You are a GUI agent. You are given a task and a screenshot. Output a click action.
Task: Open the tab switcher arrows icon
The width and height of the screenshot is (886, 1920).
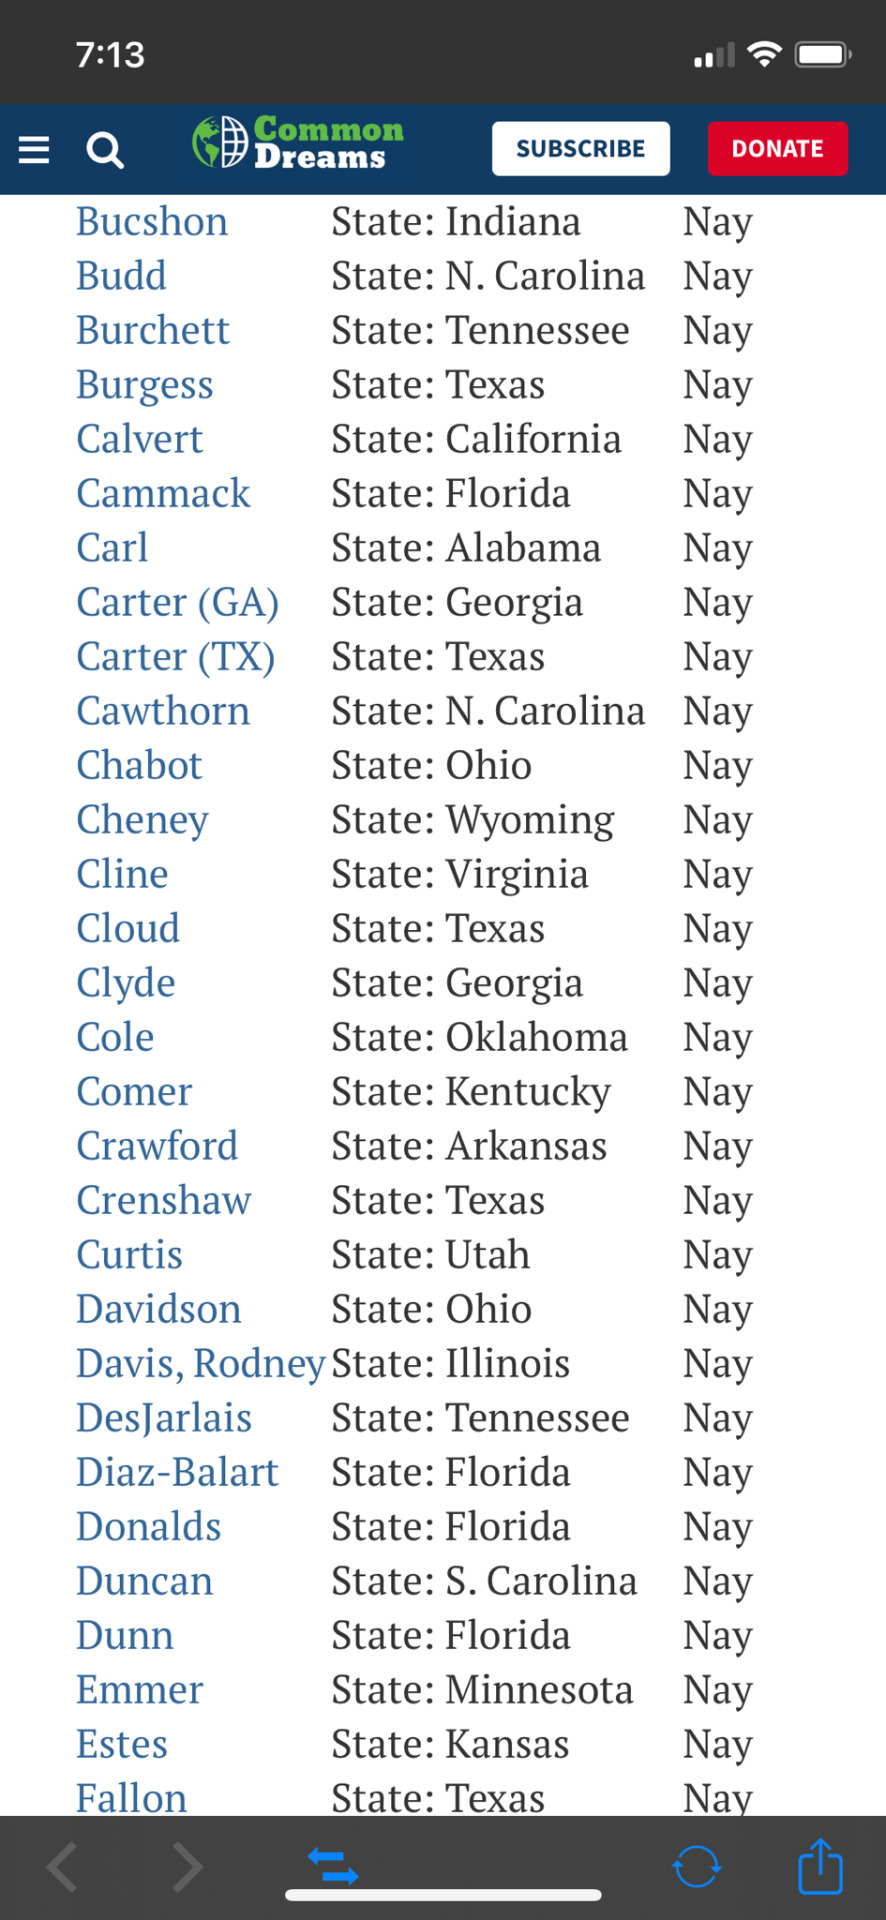[x=333, y=1866]
